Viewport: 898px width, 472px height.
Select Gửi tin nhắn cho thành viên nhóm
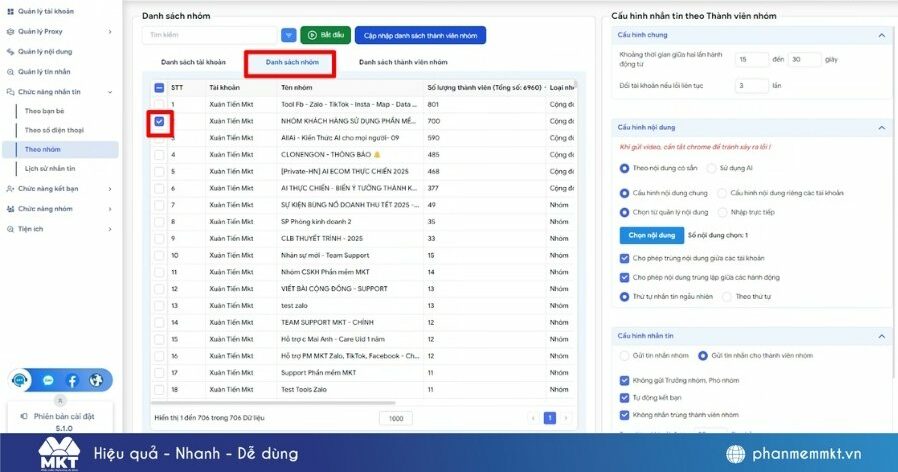[x=703, y=356]
